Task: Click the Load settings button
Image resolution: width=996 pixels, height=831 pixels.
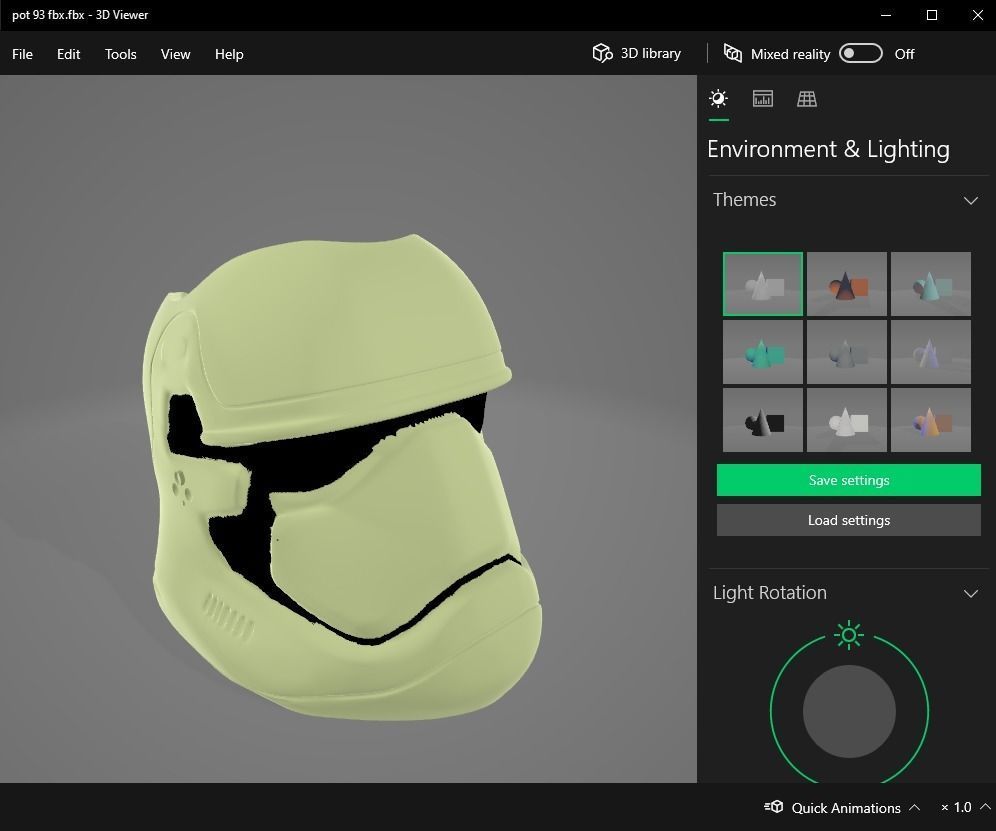Action: 849,520
